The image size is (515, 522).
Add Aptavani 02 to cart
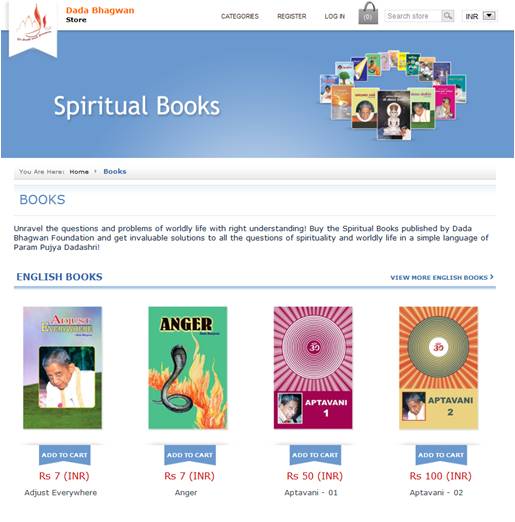click(441, 455)
